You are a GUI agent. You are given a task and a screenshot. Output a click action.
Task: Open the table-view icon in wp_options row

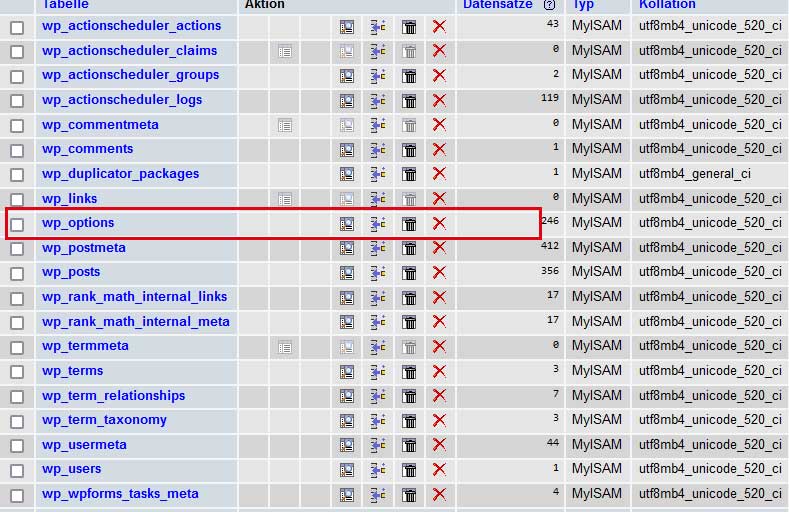click(347, 224)
